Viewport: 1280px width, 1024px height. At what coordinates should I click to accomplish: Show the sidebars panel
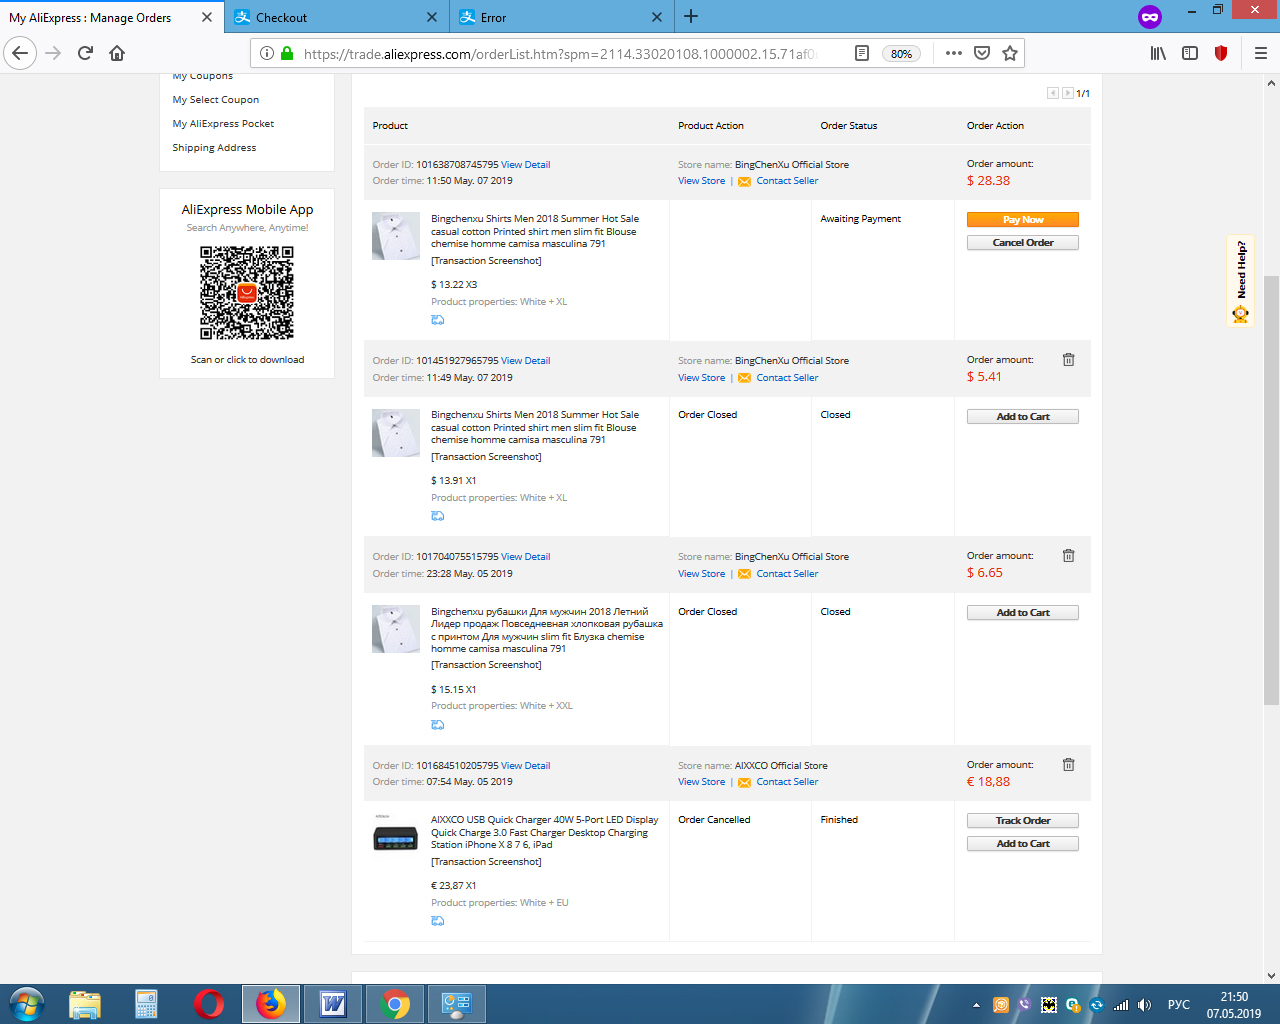point(1190,53)
